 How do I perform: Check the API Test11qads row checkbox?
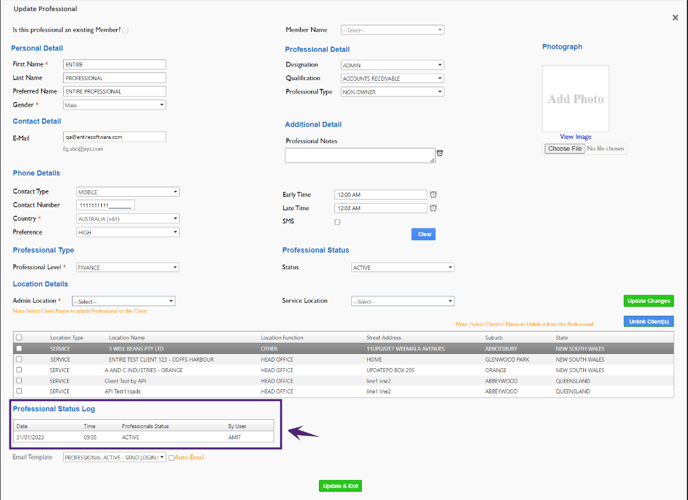[x=19, y=391]
